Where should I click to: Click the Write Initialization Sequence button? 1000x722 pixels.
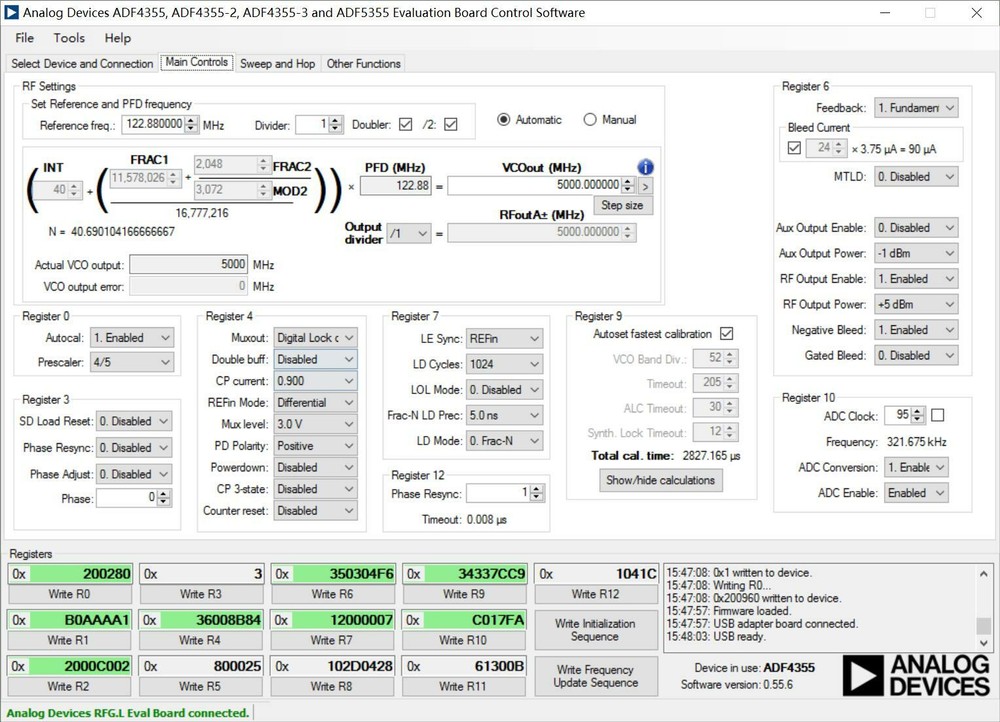595,630
